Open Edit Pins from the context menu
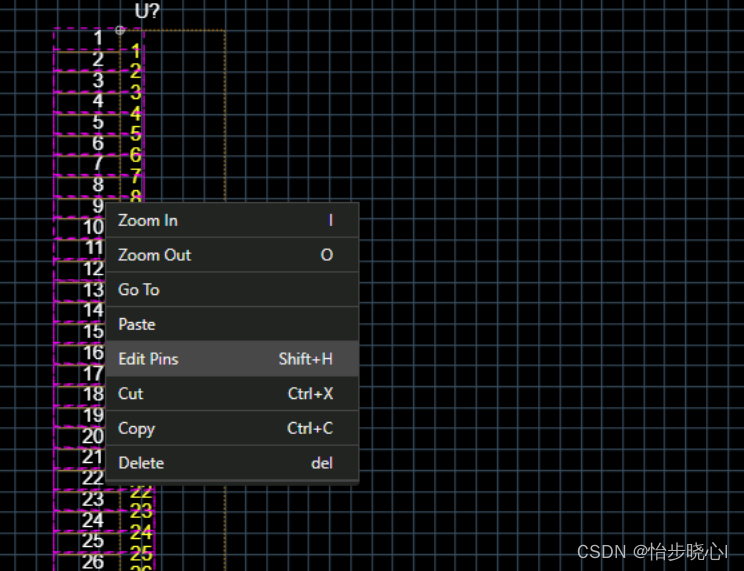Image resolution: width=744 pixels, height=571 pixels. click(x=148, y=359)
